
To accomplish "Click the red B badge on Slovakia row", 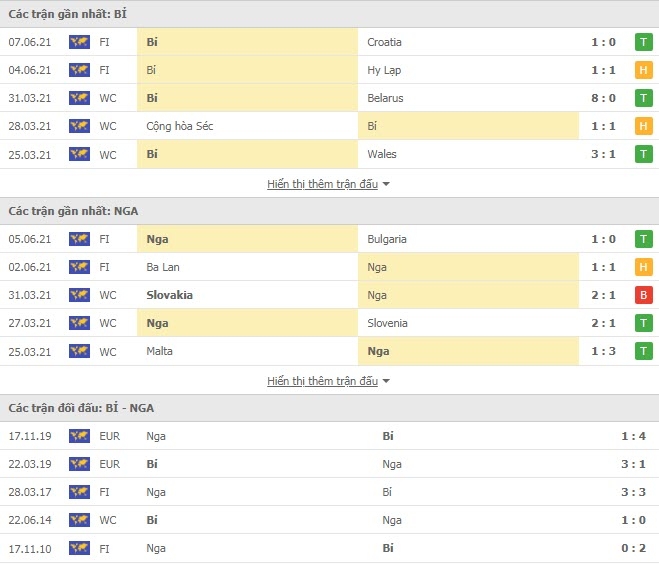I will click(x=643, y=295).
